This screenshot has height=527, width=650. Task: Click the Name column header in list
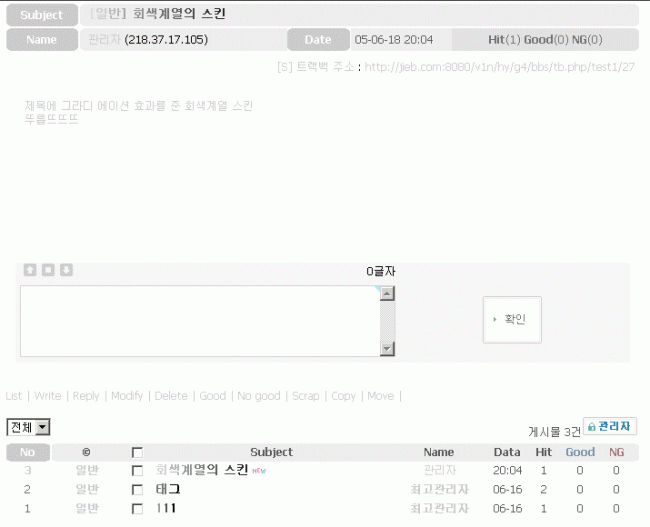point(439,452)
